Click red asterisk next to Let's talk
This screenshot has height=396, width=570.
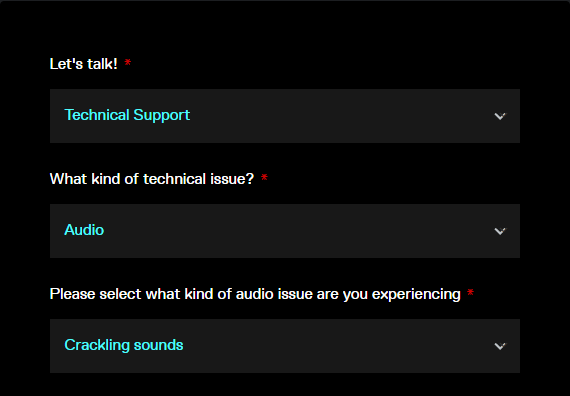(x=128, y=63)
